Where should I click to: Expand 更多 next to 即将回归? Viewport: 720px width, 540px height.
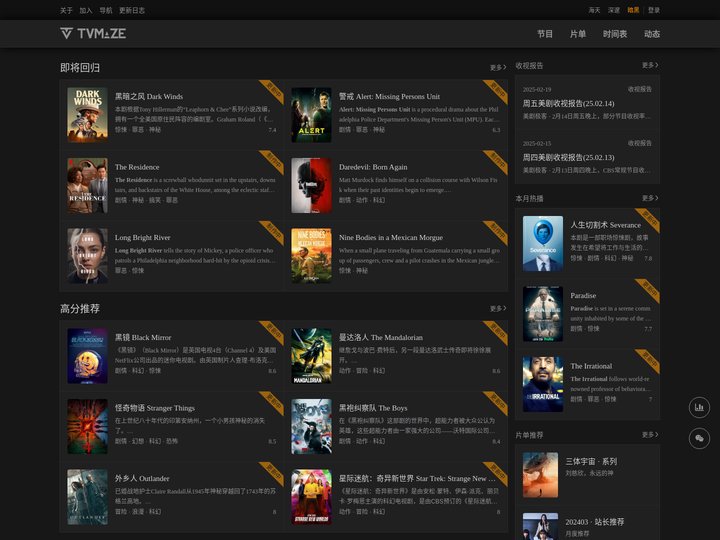(498, 68)
